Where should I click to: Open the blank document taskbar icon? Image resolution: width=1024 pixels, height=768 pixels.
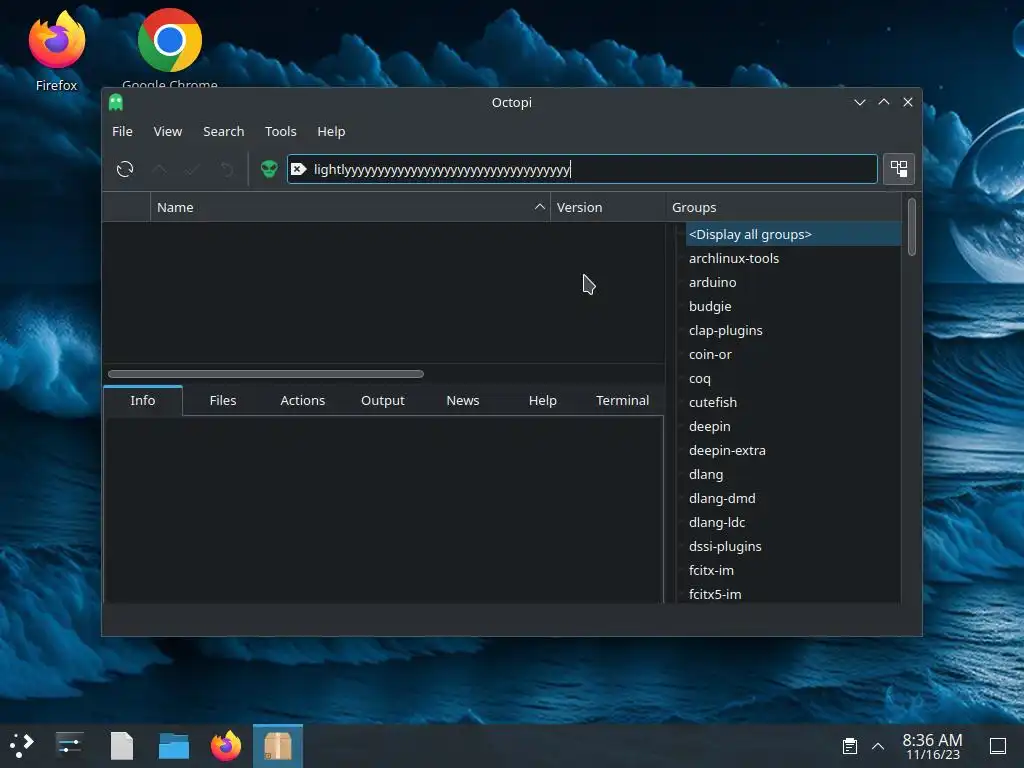121,745
